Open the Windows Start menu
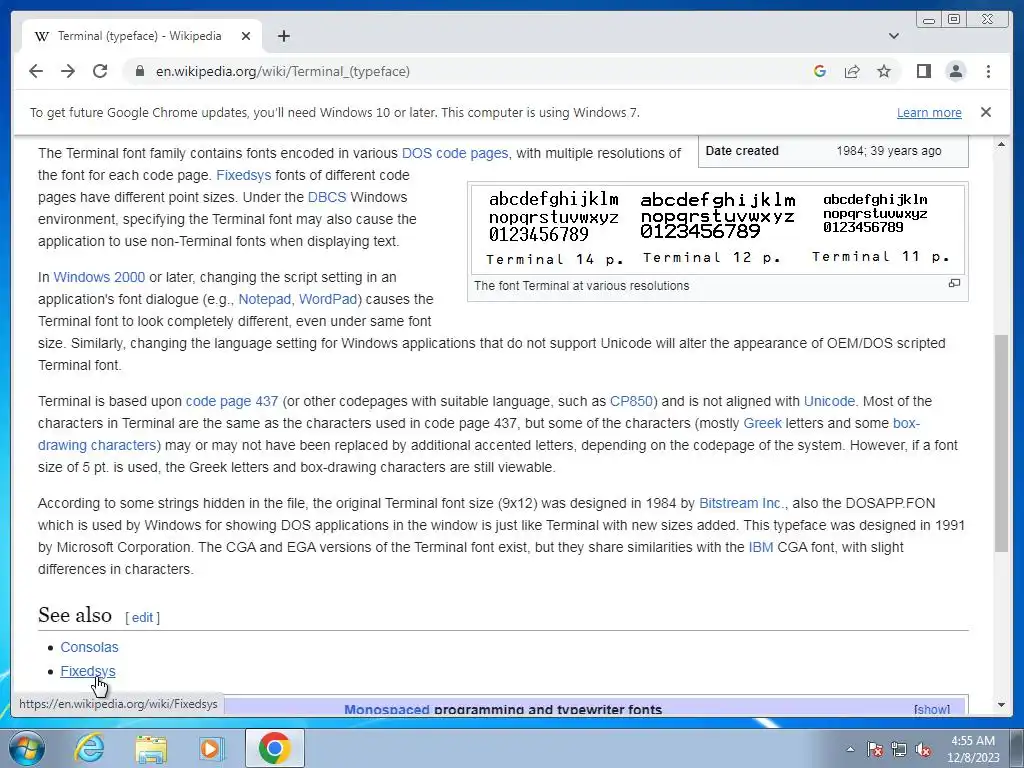This screenshot has height=768, width=1024. pyautogui.click(x=27, y=748)
